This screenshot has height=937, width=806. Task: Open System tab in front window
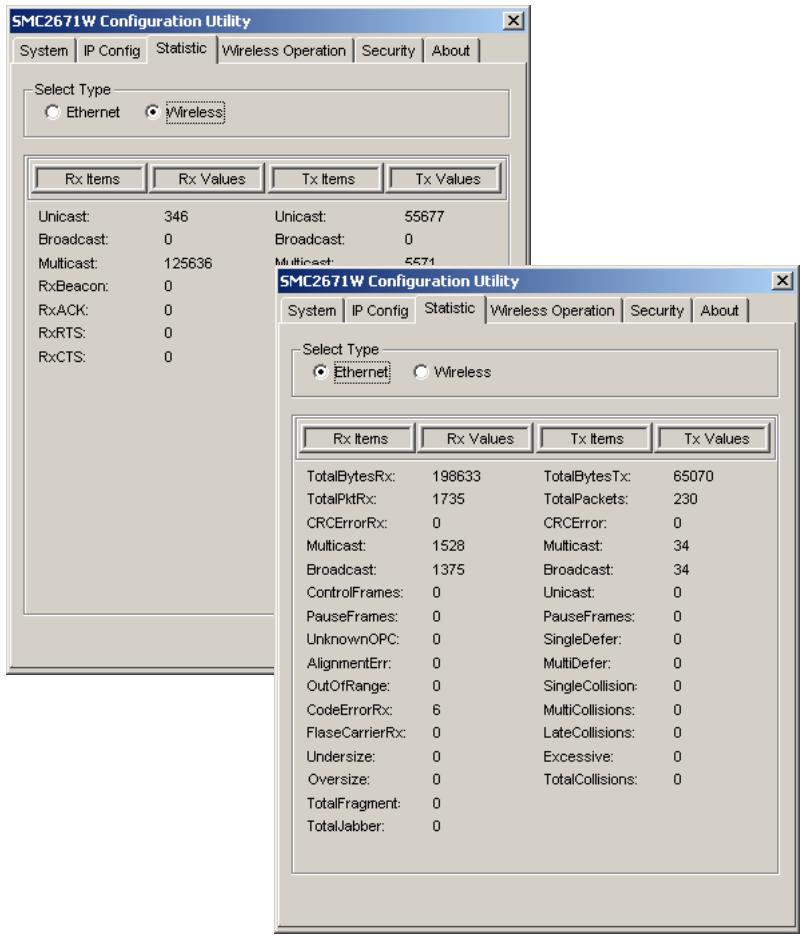point(311,311)
